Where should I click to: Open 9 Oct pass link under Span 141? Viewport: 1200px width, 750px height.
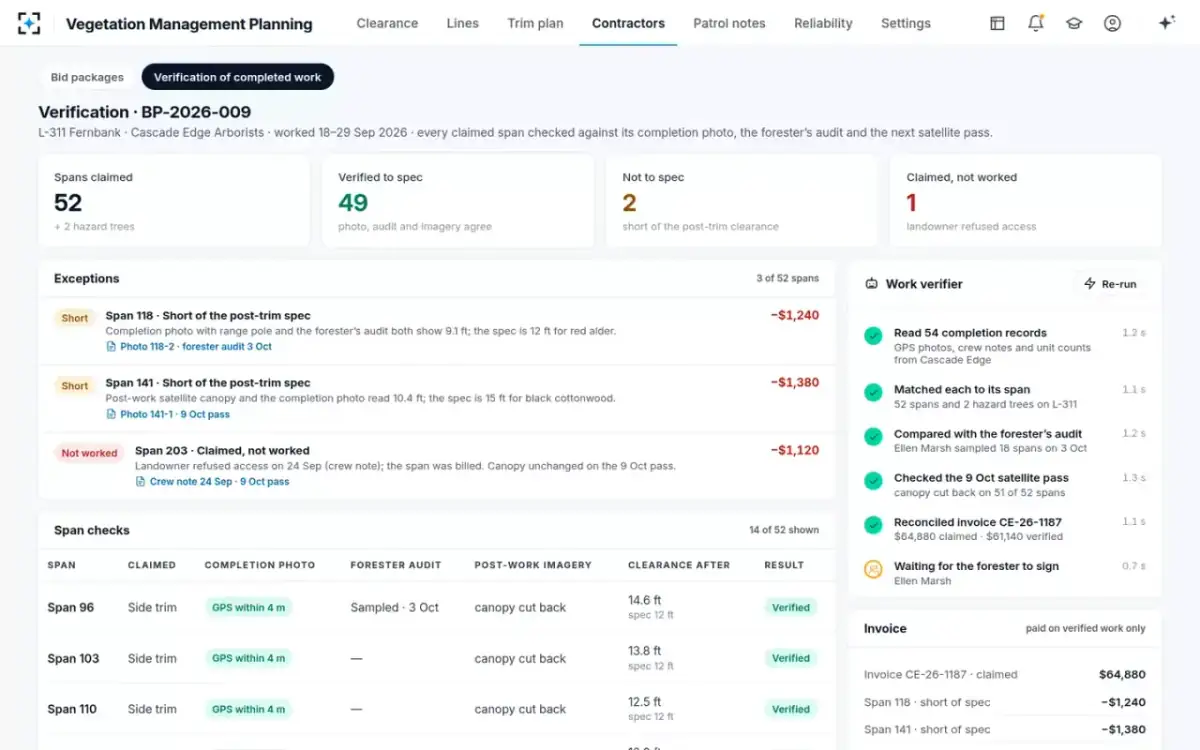tap(205, 414)
